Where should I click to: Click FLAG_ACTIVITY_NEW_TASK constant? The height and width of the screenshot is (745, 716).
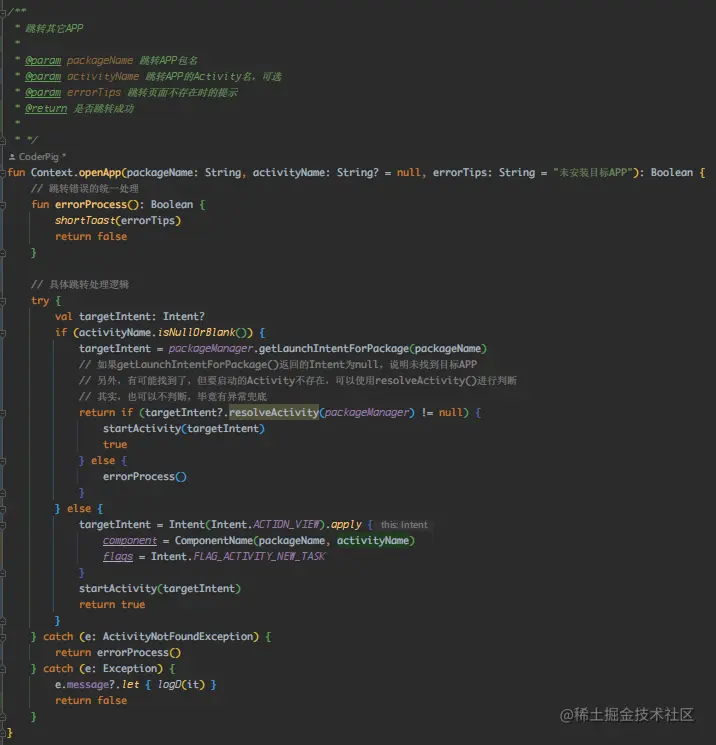(259, 556)
